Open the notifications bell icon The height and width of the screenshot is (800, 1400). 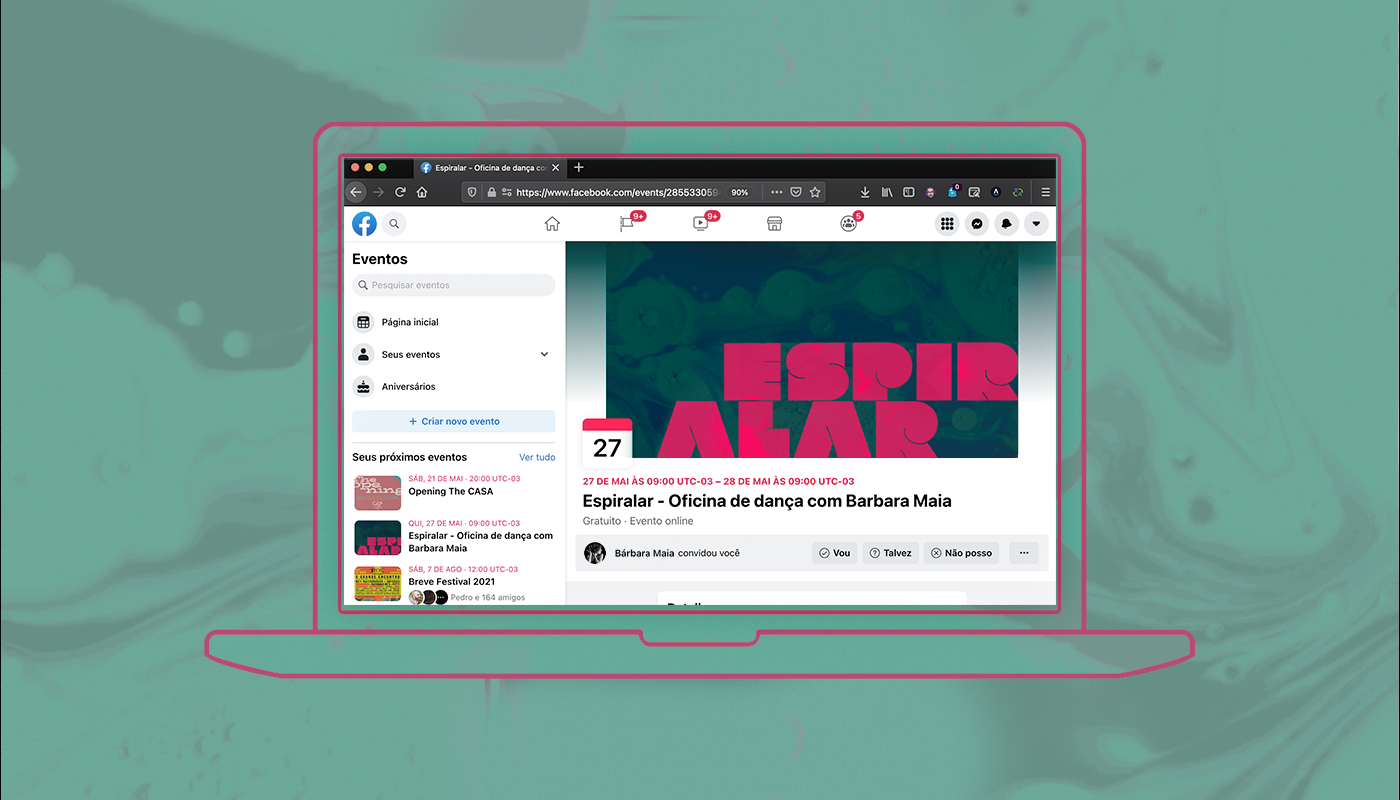(1007, 224)
